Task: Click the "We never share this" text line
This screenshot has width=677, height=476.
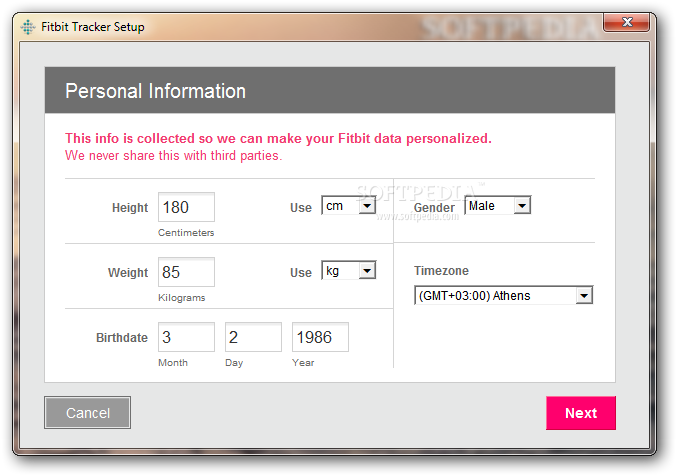Action: 174,155
